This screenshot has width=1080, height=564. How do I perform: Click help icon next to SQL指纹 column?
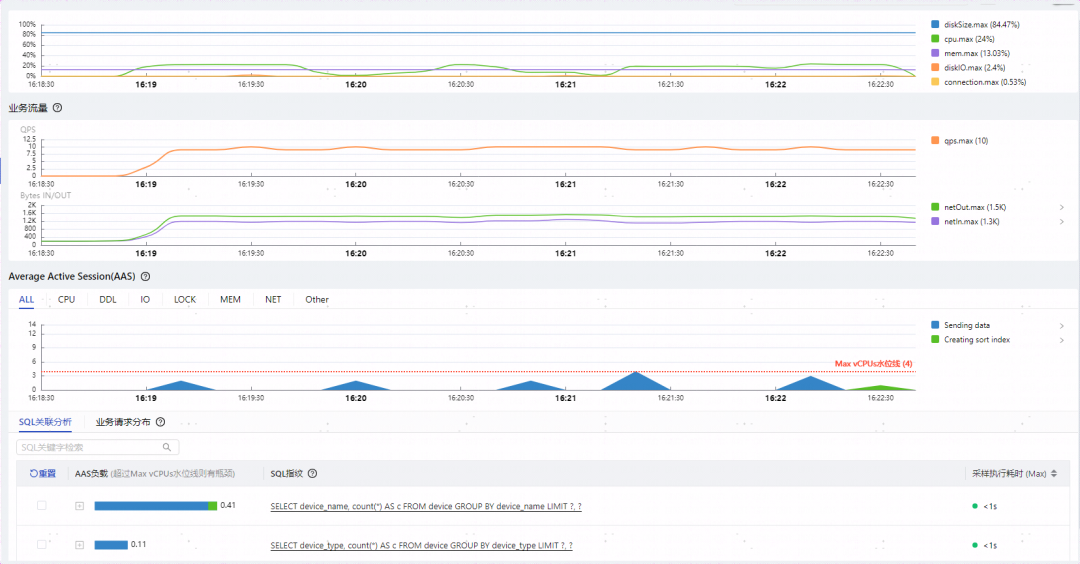coord(313,474)
